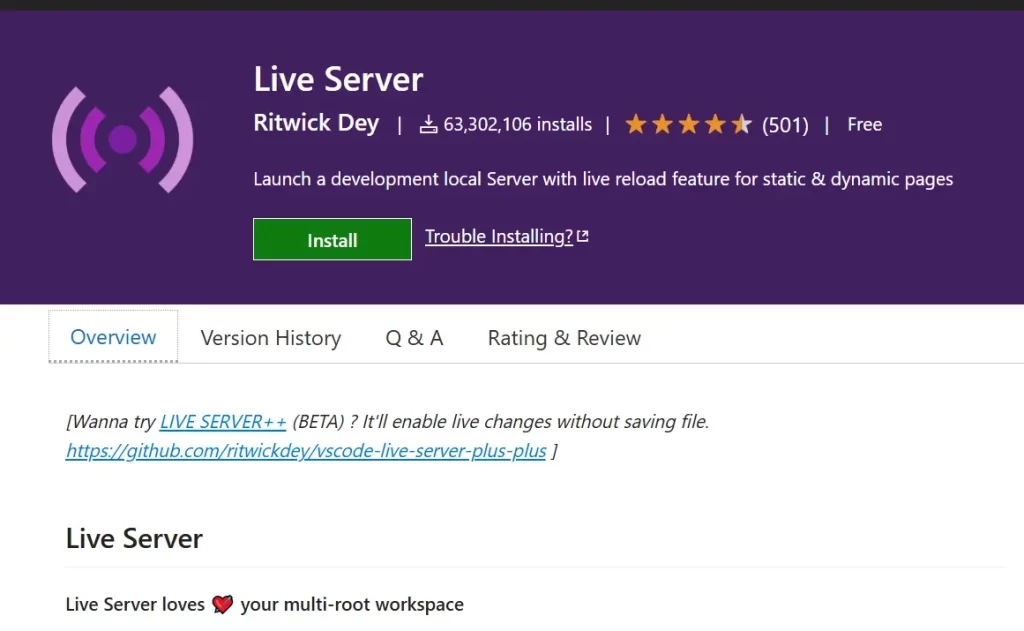
Task: Click the external link icon beside Trouble Installing
Action: 583,236
